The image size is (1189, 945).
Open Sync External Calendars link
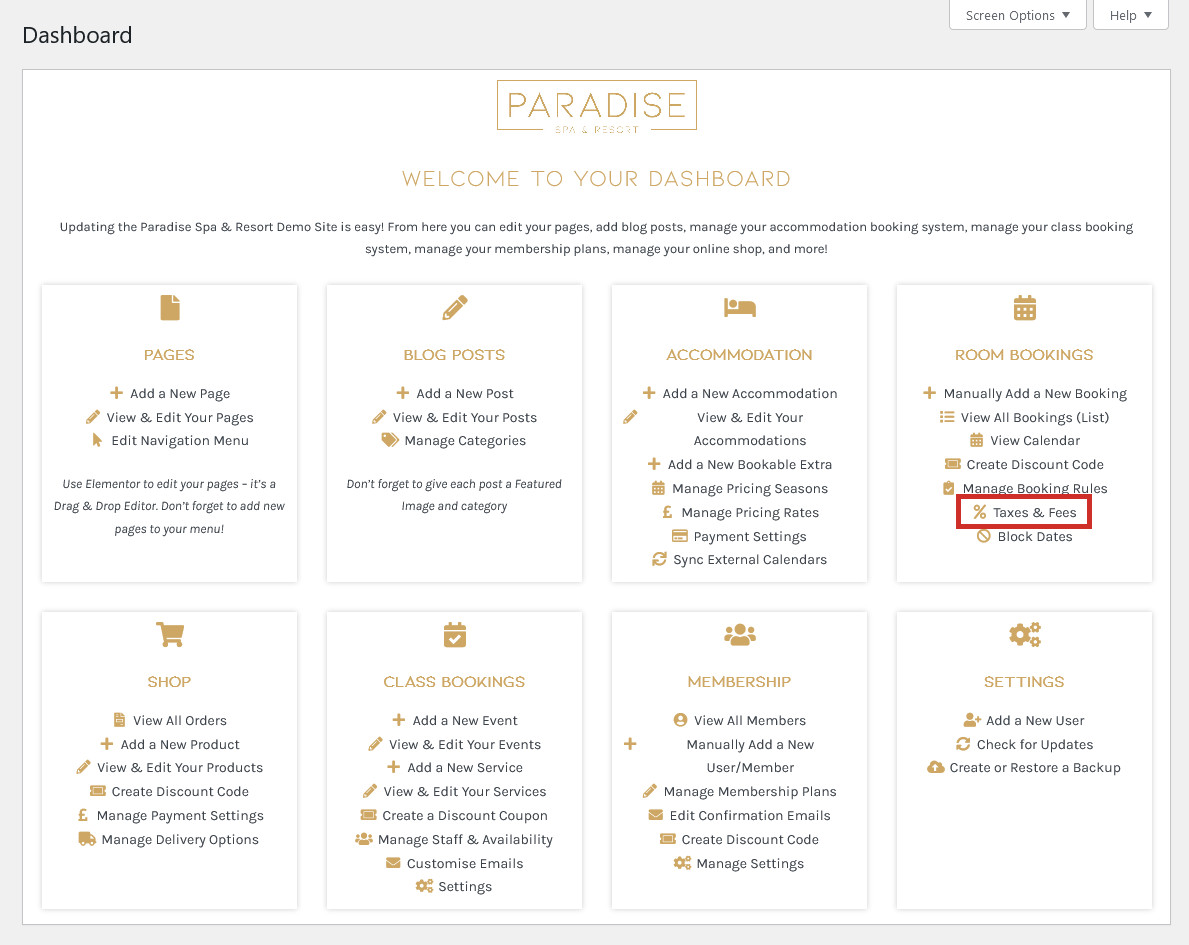750,560
